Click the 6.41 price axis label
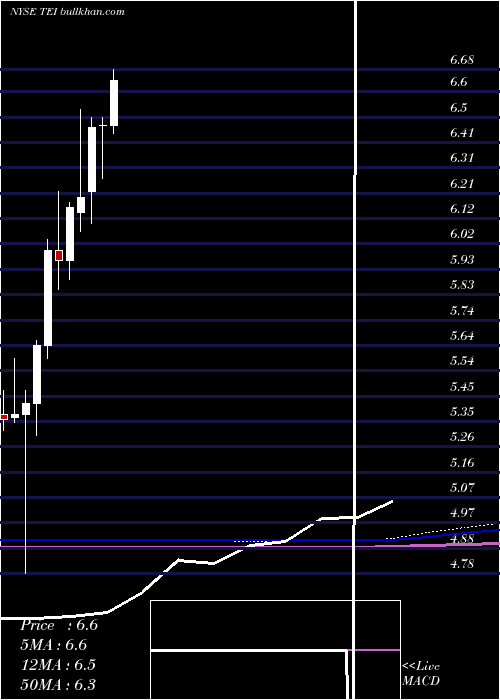500x700 pixels. (462, 133)
